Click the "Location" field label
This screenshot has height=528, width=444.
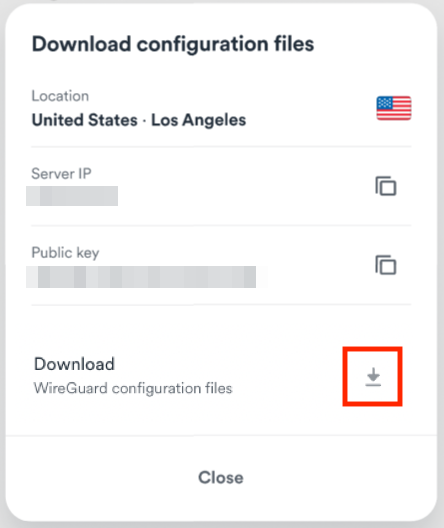(x=60, y=96)
